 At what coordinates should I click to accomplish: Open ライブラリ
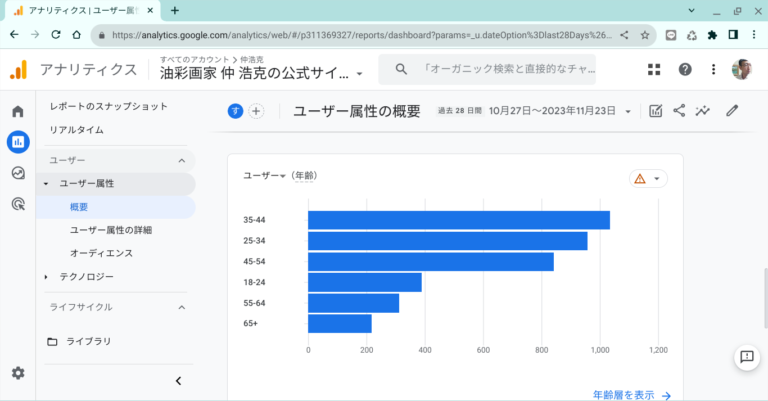pyautogui.click(x=89, y=341)
